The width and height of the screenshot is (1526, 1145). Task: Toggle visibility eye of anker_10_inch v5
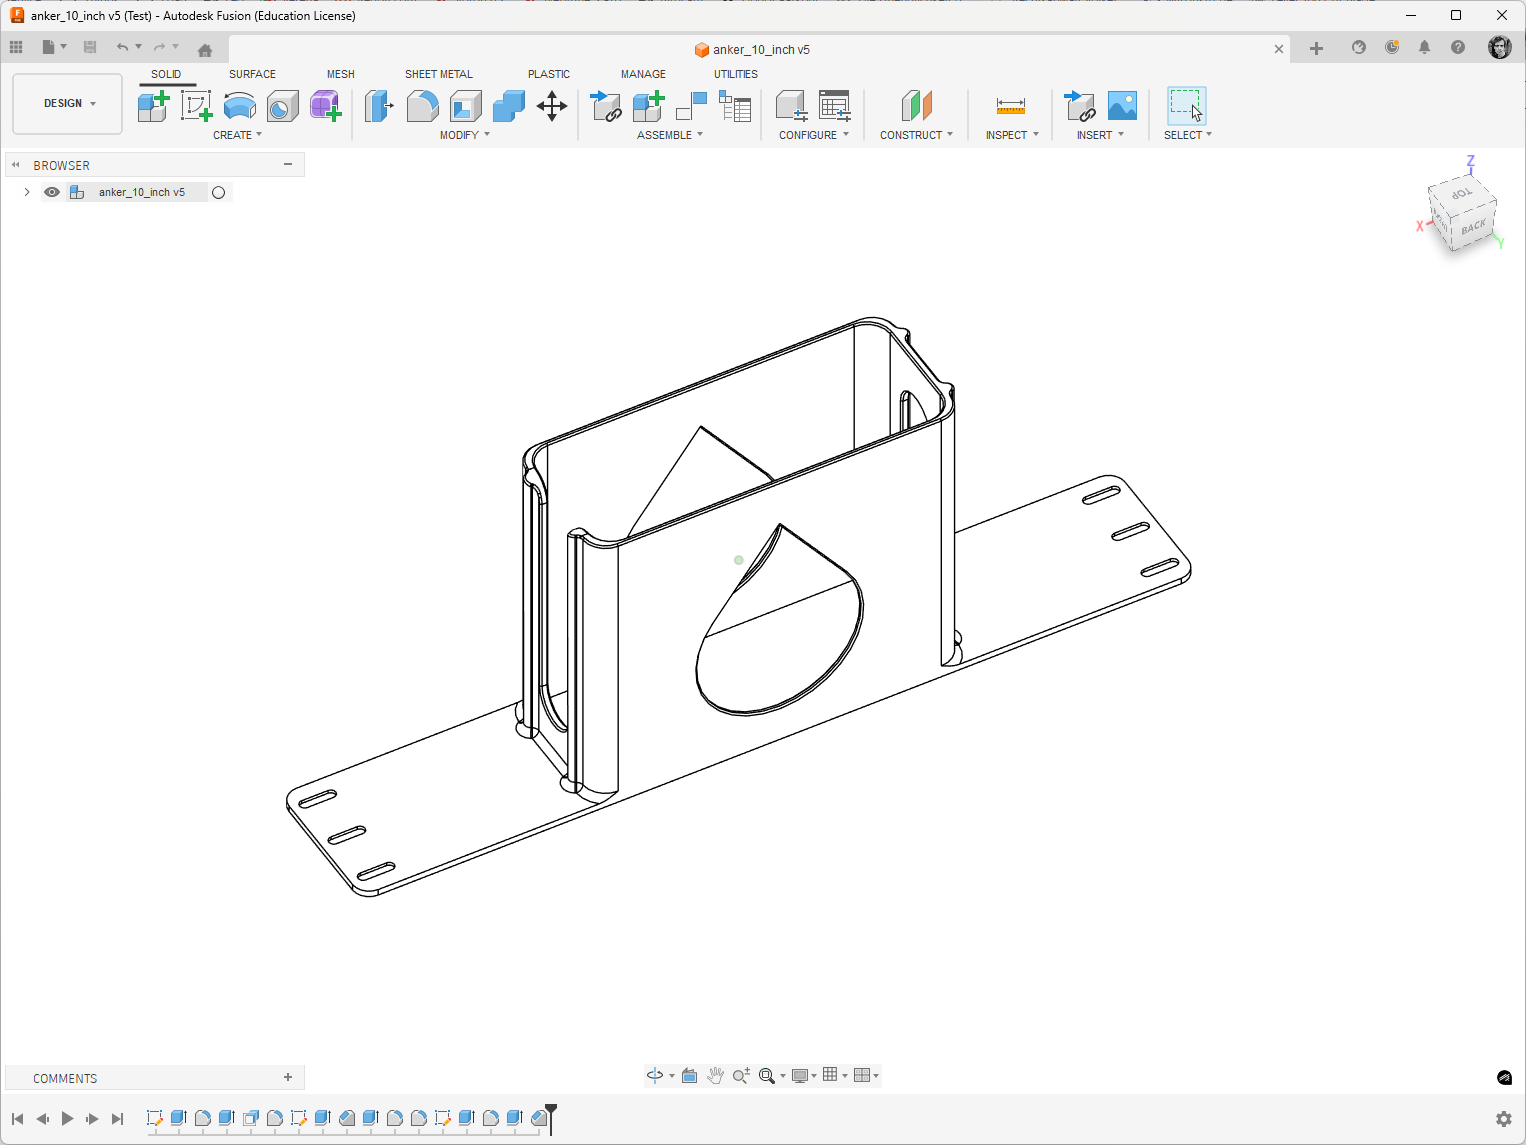52,192
